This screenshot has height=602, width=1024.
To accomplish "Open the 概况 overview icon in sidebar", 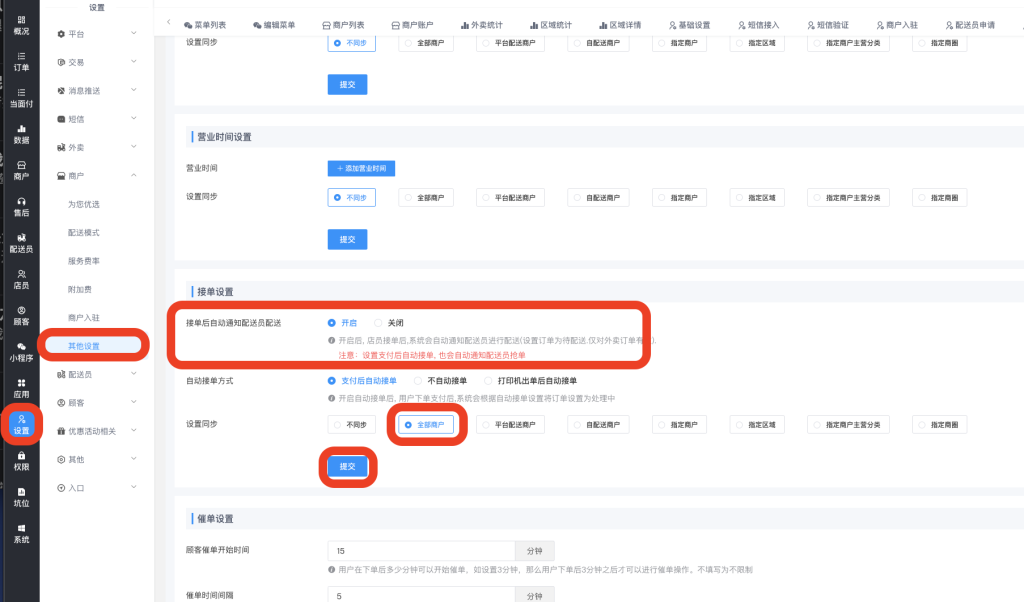I will [x=21, y=25].
